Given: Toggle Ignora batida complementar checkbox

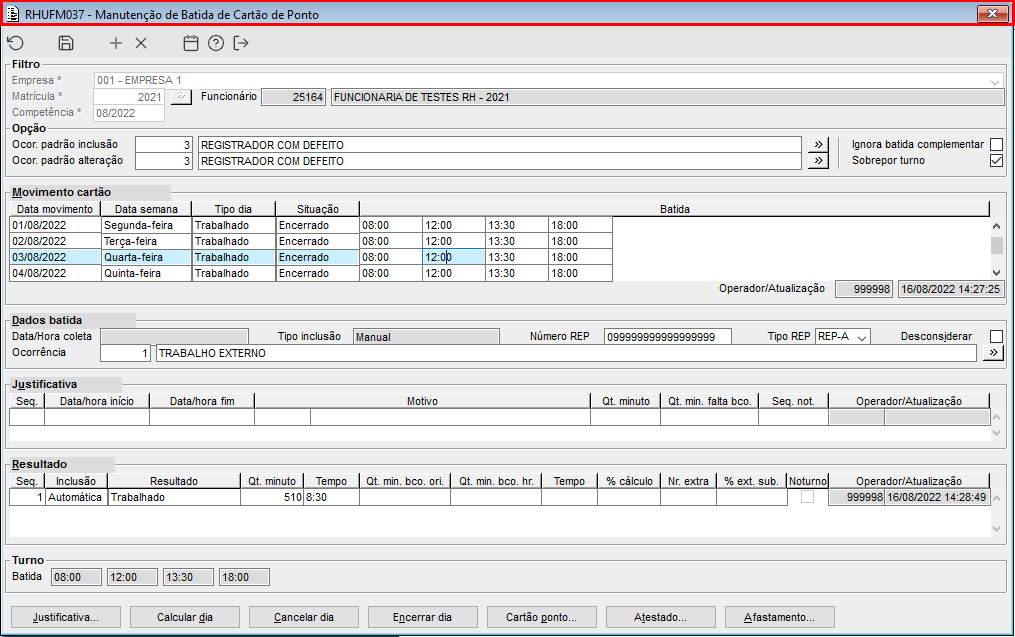Looking at the screenshot, I should 996,144.
